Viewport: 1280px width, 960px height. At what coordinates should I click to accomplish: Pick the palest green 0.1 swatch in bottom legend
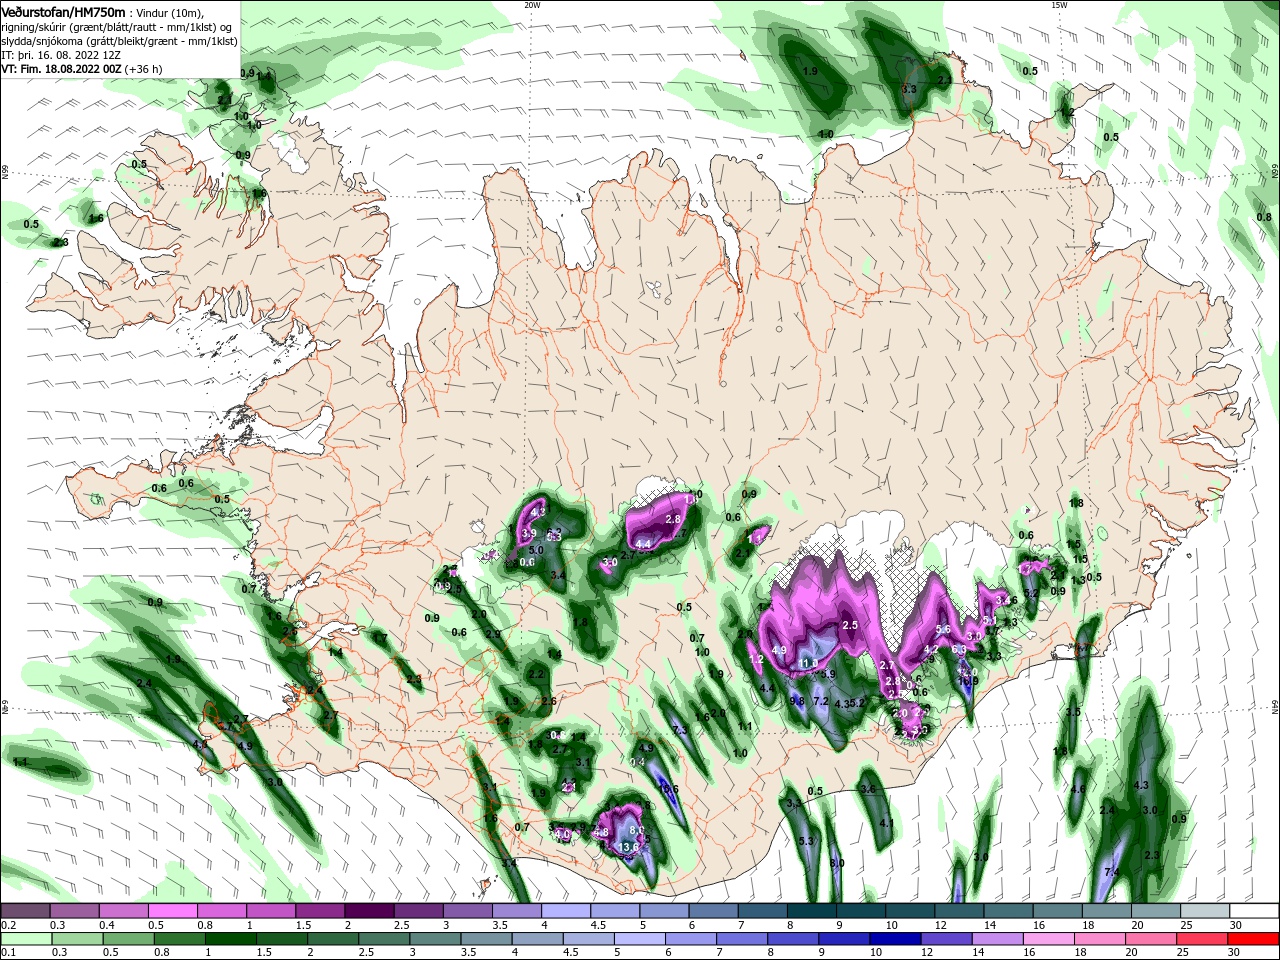pos(25,939)
